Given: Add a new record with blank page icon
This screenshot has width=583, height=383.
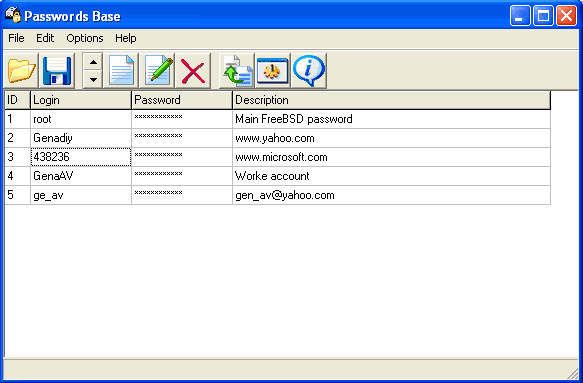Looking at the screenshot, I should 121,71.
